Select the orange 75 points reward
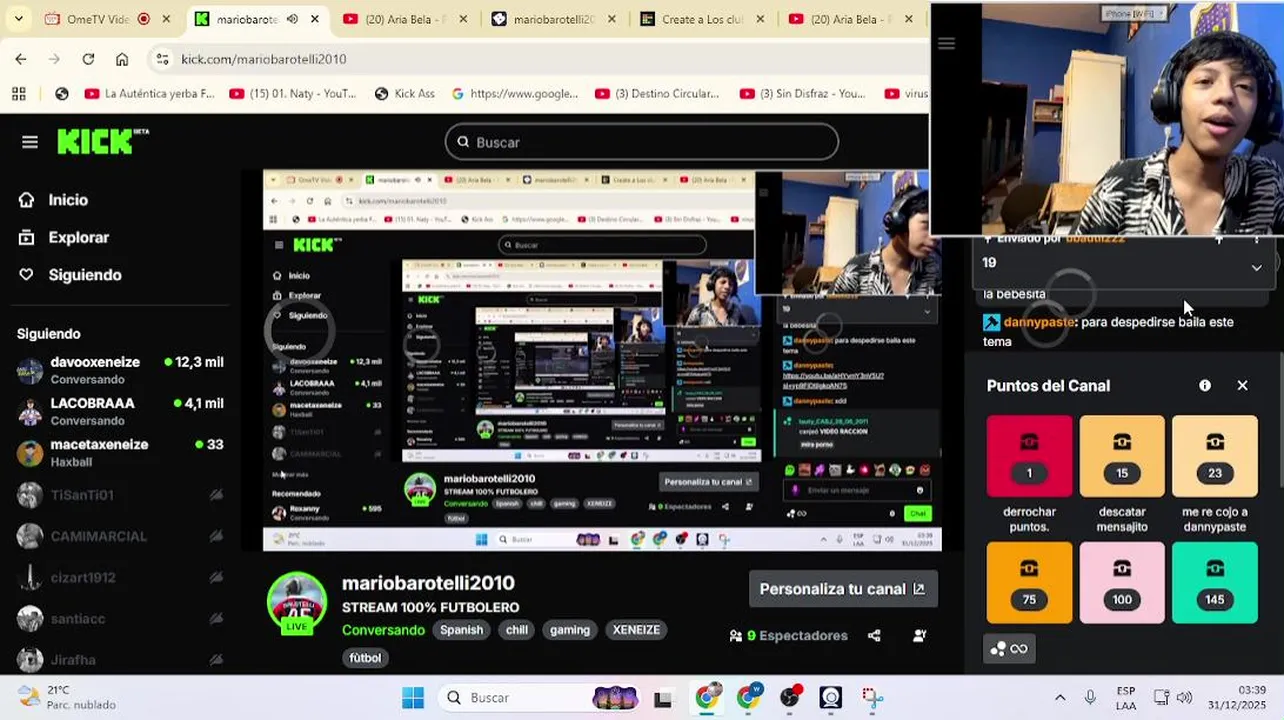The width and height of the screenshot is (1284, 720). click(x=1029, y=582)
